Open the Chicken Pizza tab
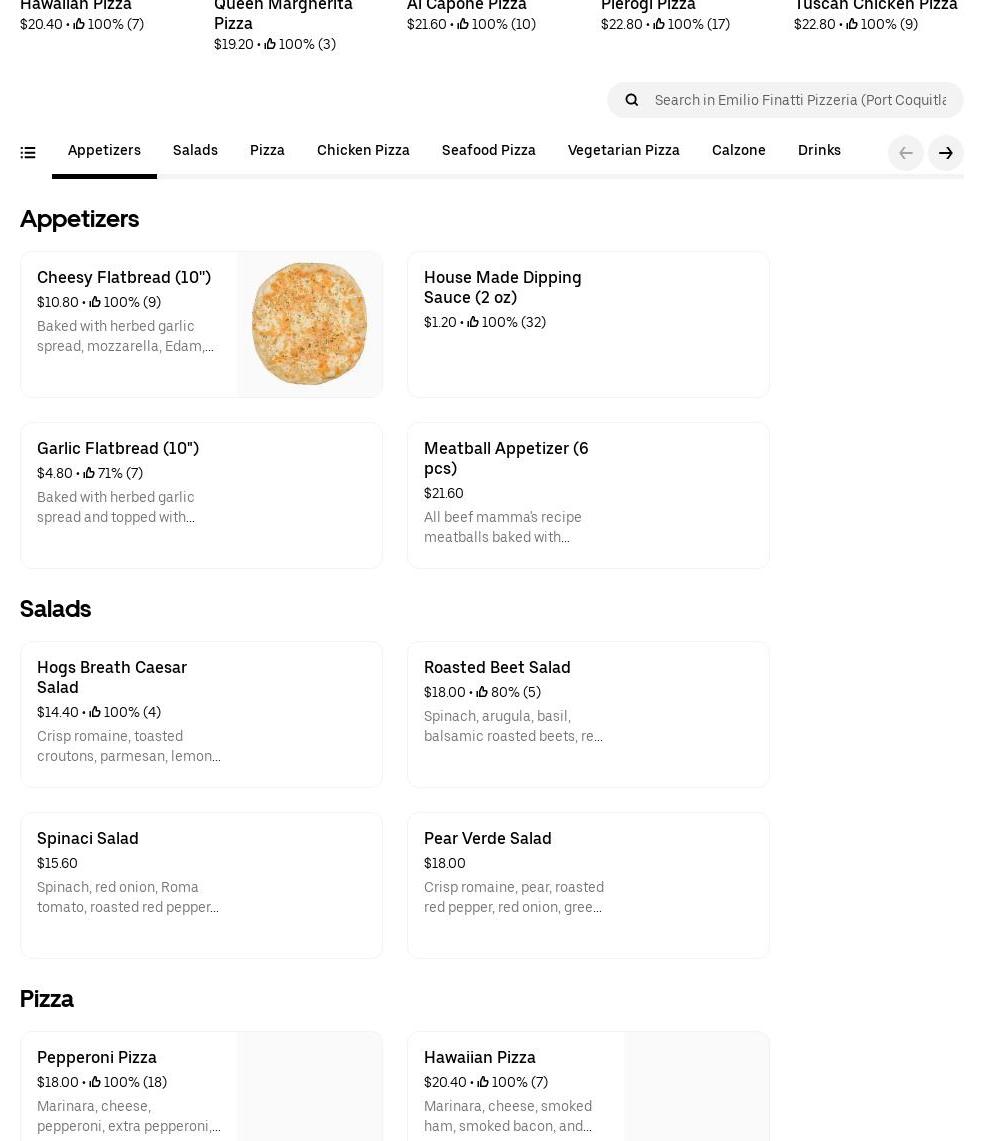Screen dimensions: 984x1141 coord(363,150)
